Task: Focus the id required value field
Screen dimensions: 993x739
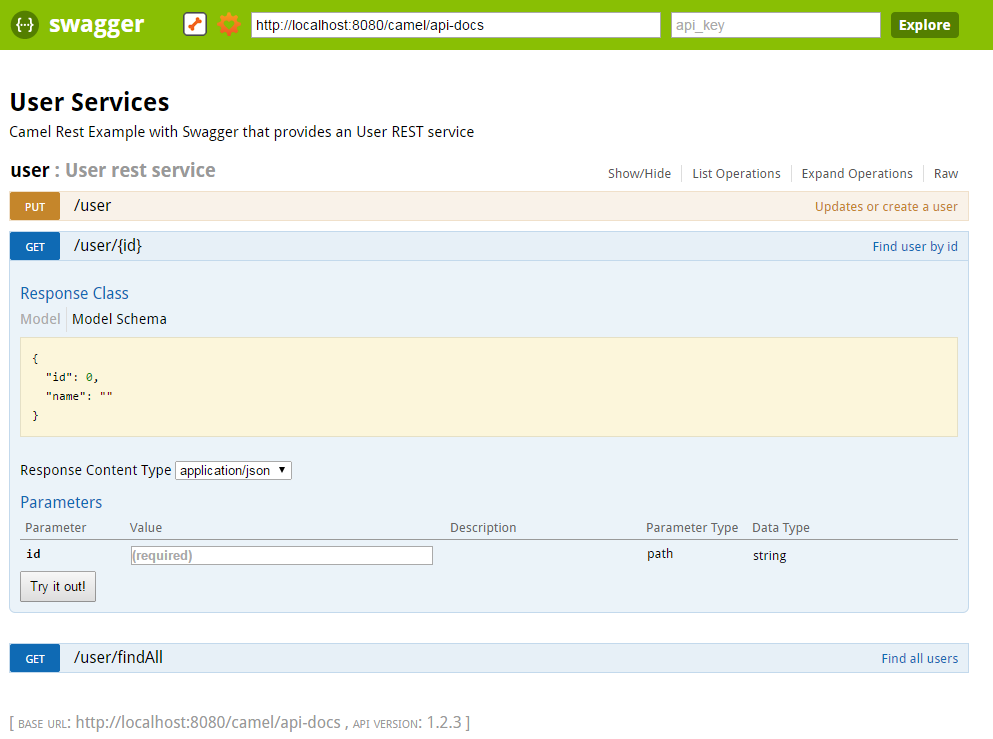Action: [282, 555]
